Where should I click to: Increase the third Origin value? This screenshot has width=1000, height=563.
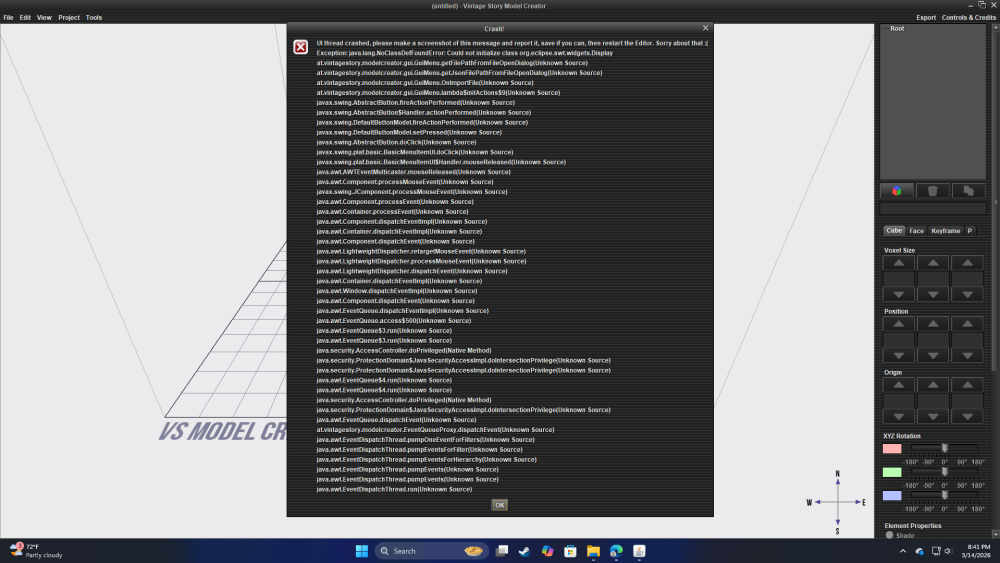[966, 386]
